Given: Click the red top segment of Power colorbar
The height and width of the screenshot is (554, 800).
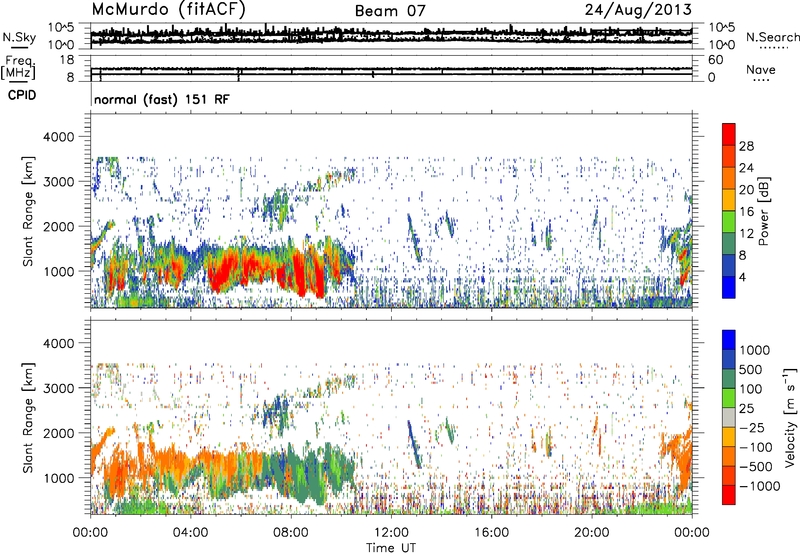Looking at the screenshot, I should (x=729, y=134).
